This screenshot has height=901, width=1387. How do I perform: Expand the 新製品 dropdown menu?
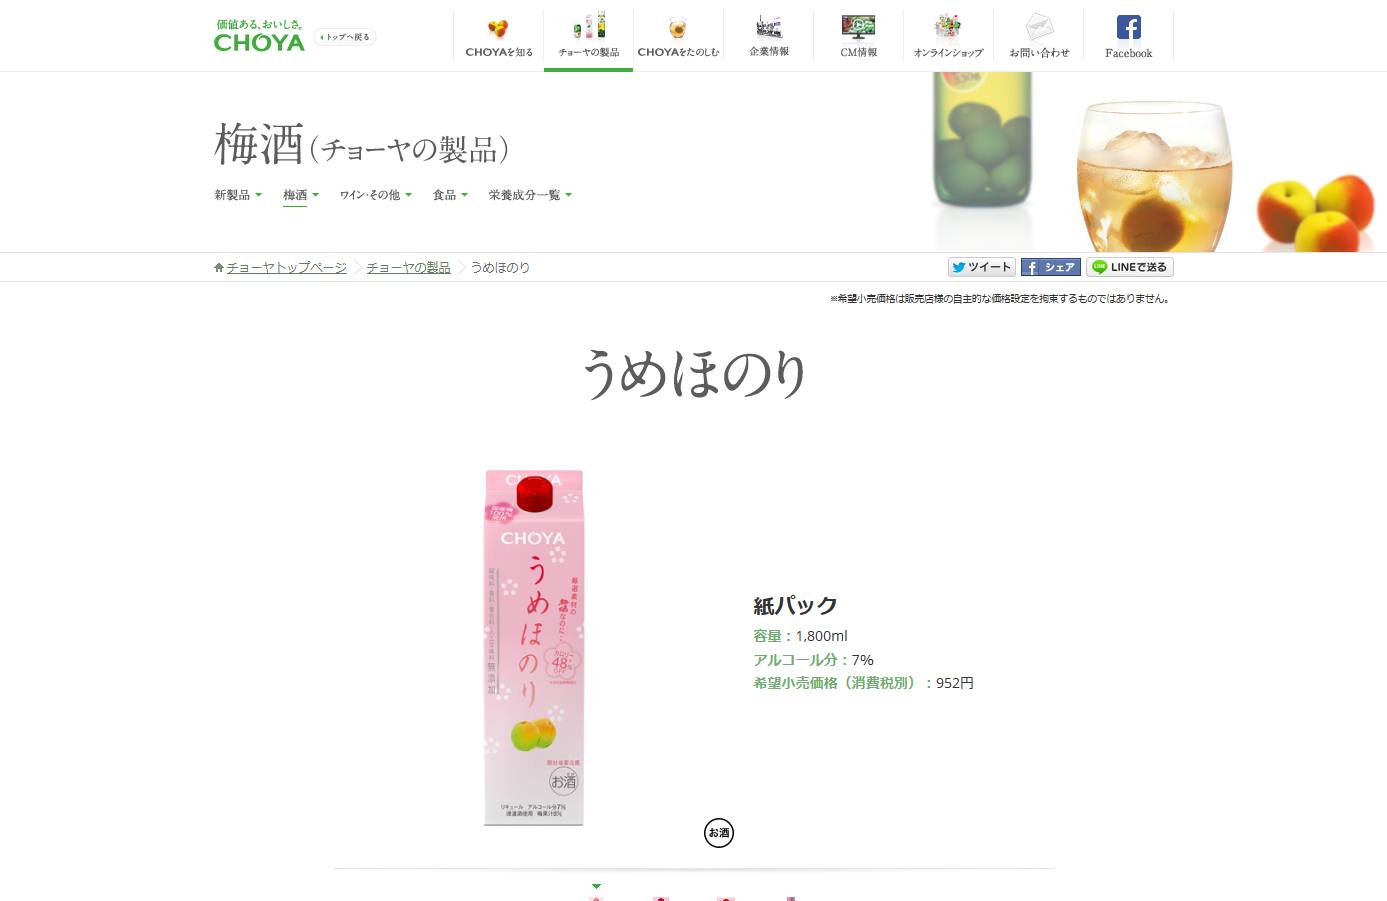click(x=238, y=195)
